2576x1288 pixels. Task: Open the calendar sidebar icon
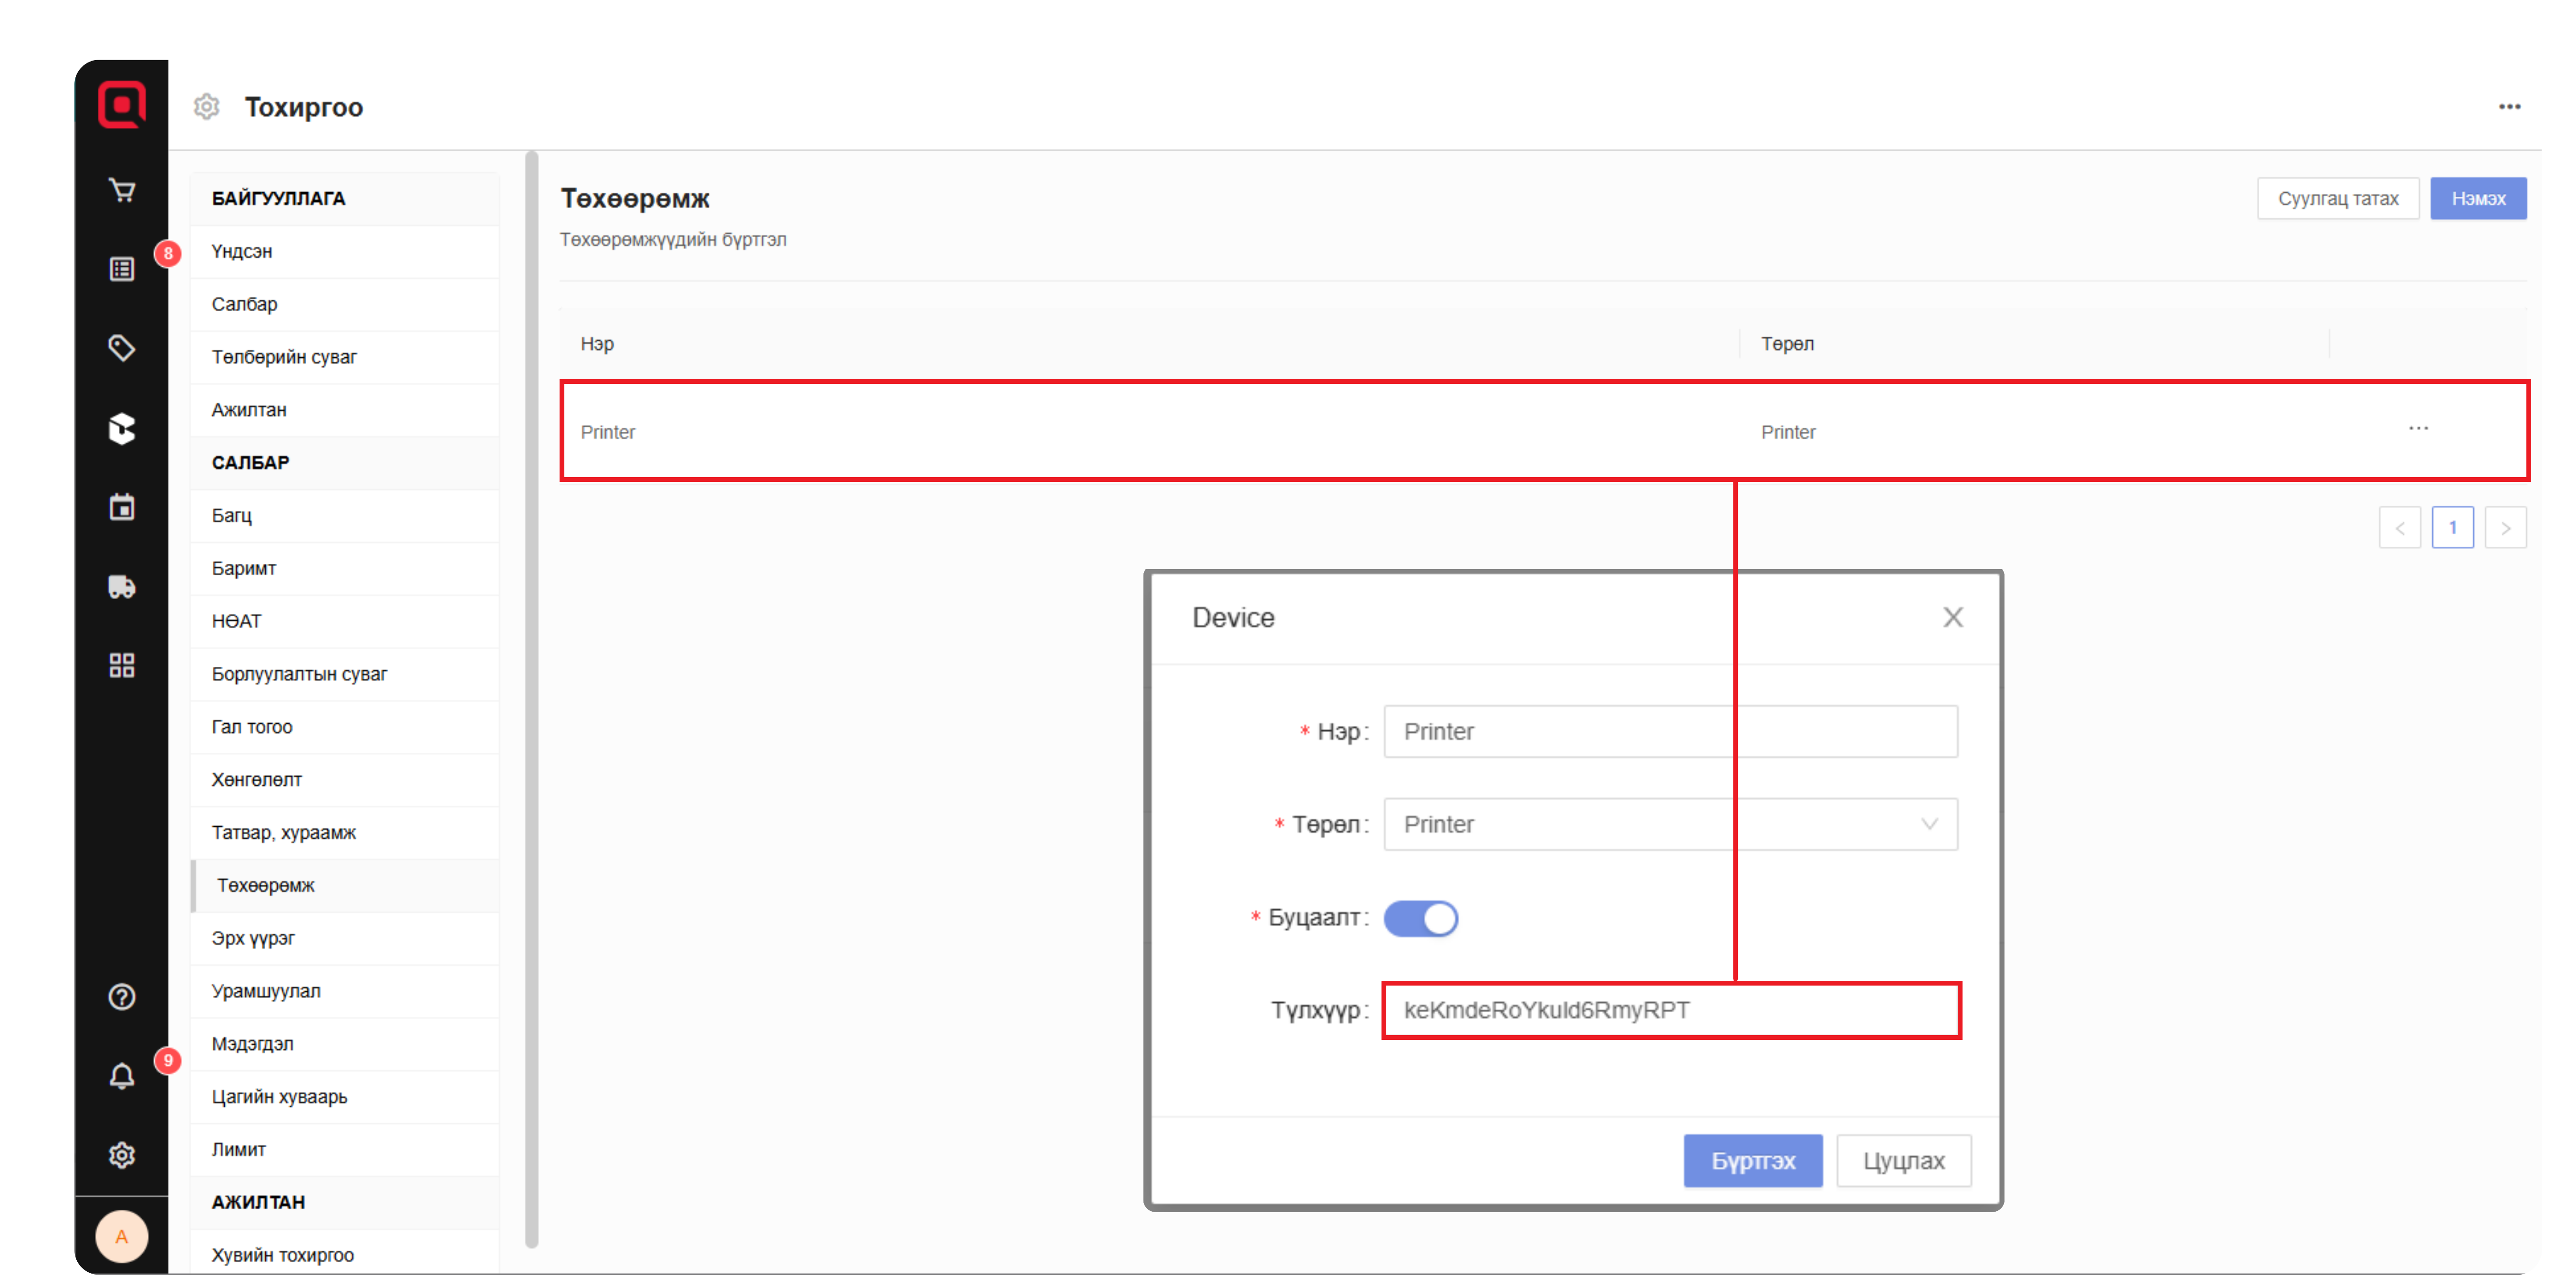(x=122, y=507)
